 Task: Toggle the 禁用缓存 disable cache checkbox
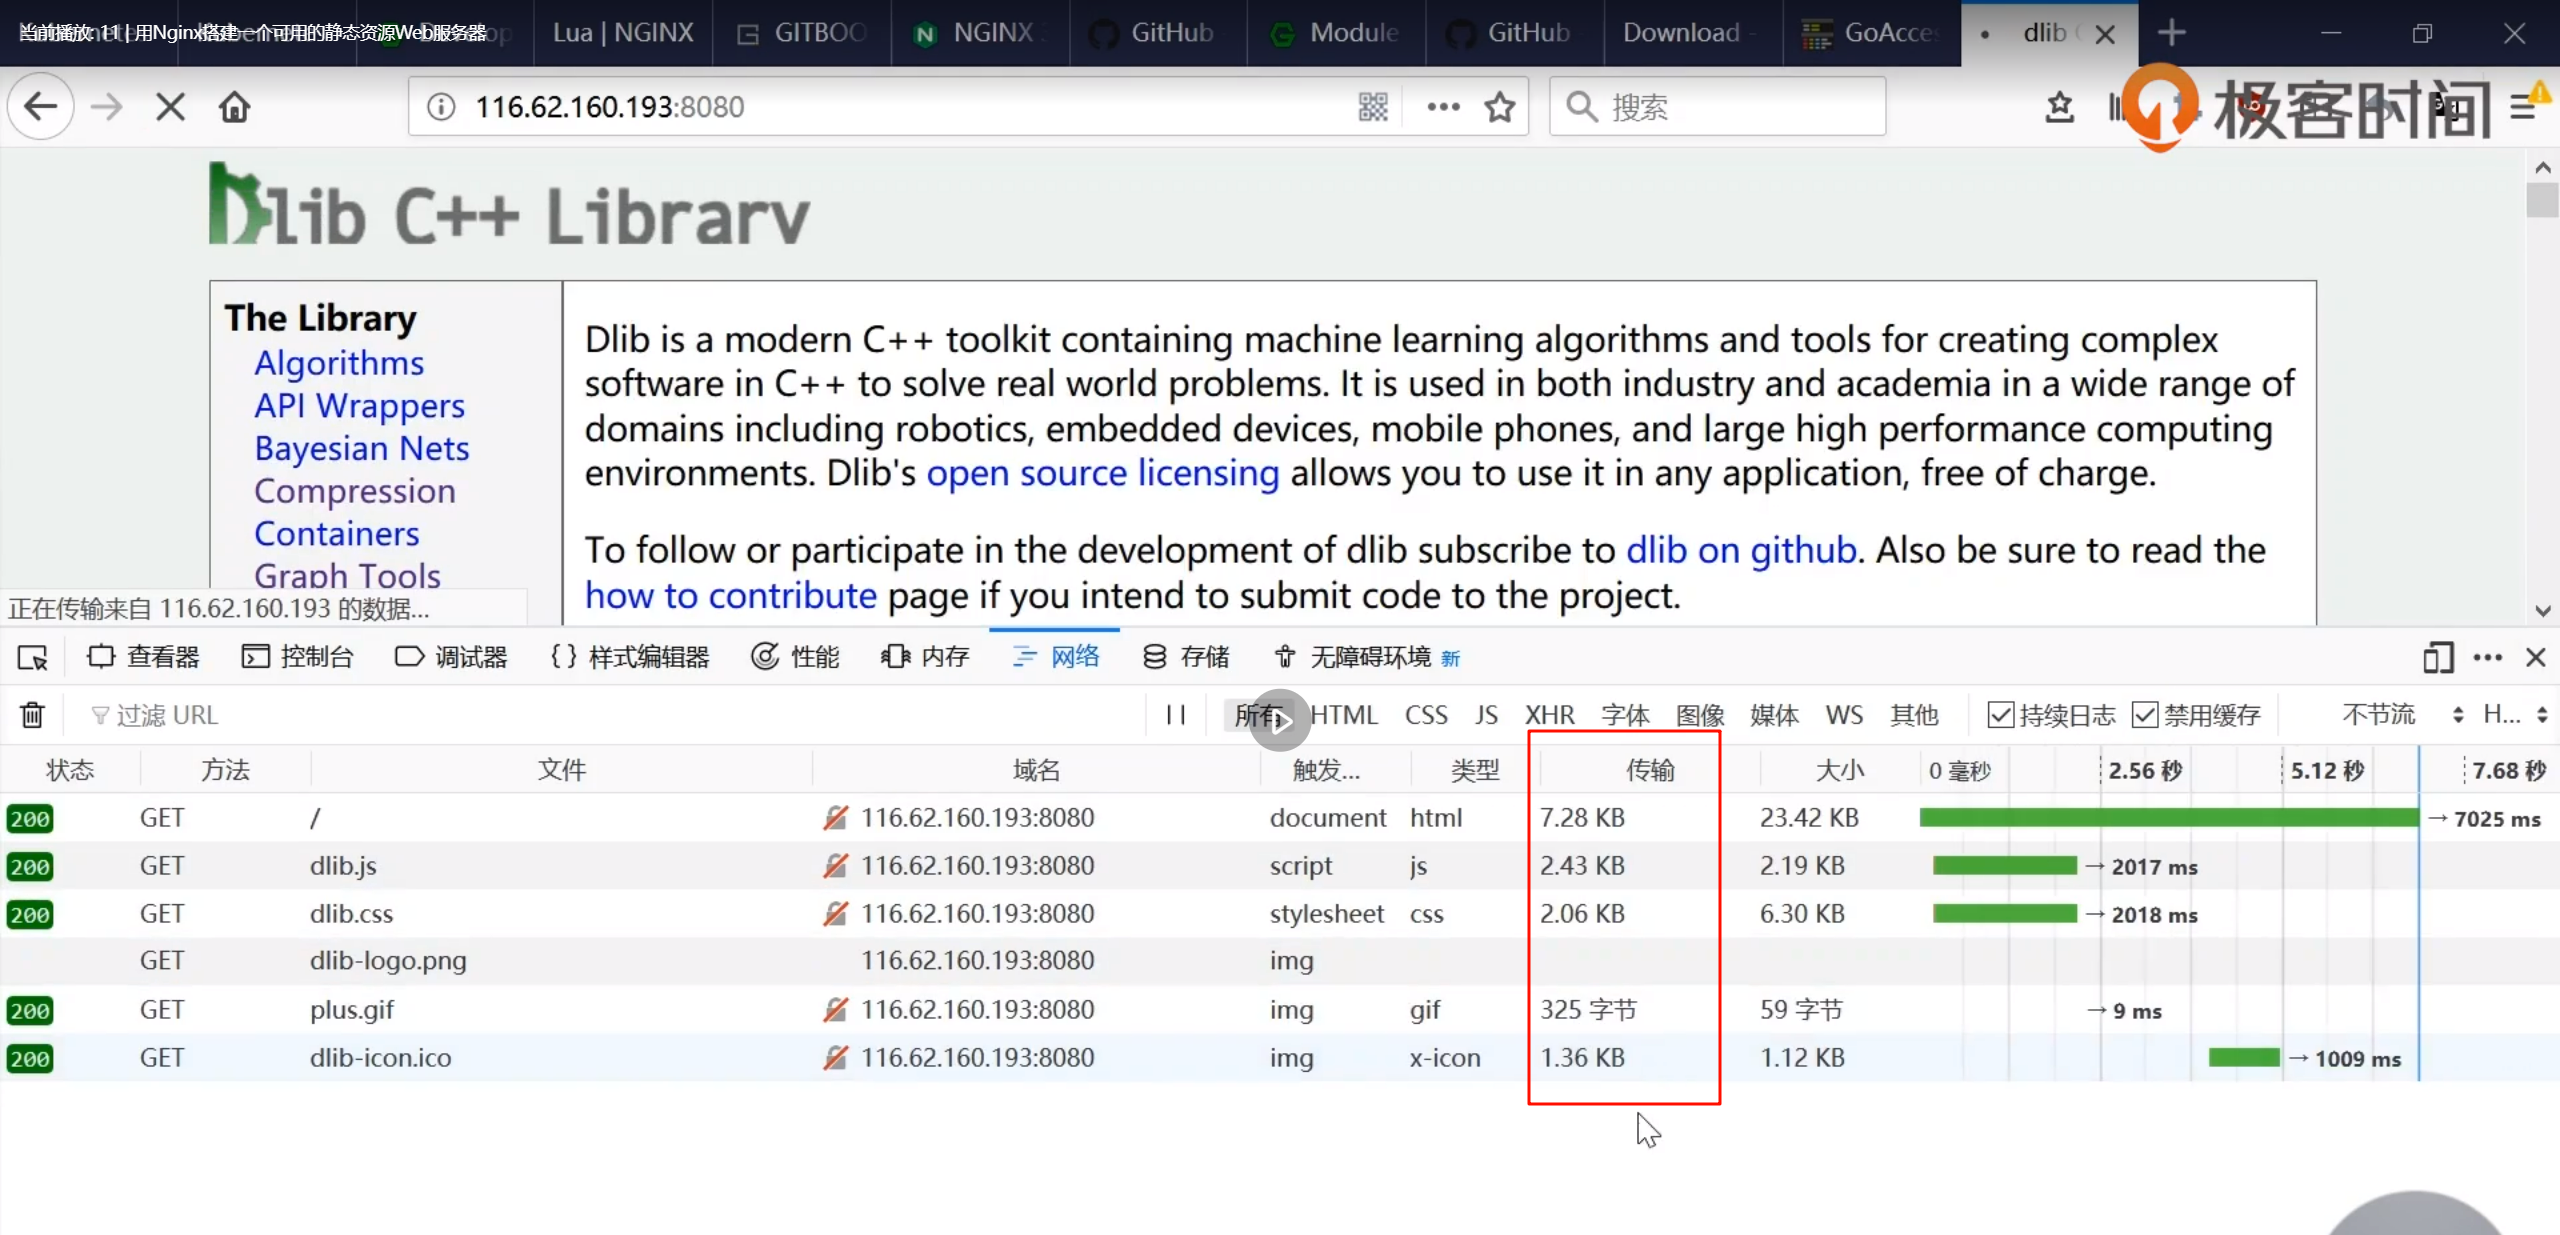[2145, 715]
